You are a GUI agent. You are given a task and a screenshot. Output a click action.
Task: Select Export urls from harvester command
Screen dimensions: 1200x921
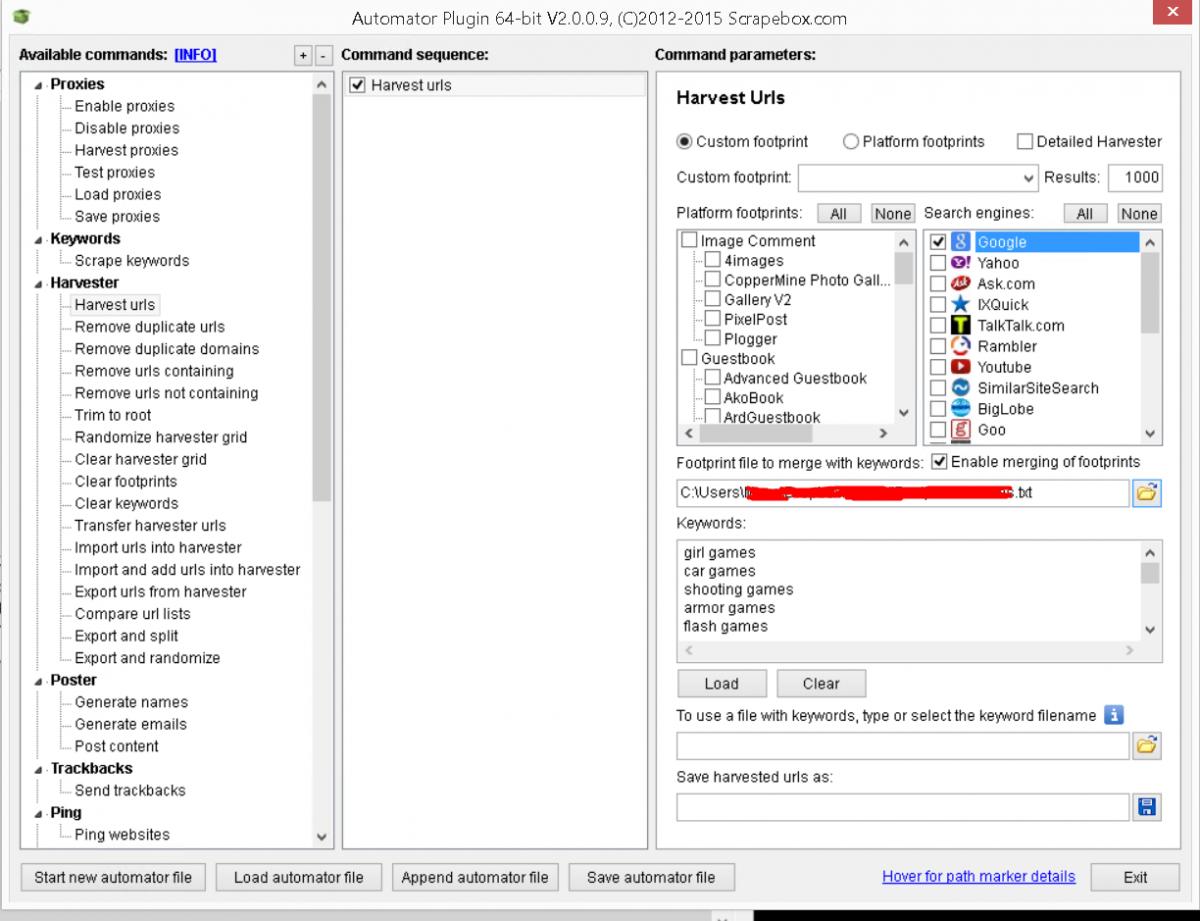[161, 592]
